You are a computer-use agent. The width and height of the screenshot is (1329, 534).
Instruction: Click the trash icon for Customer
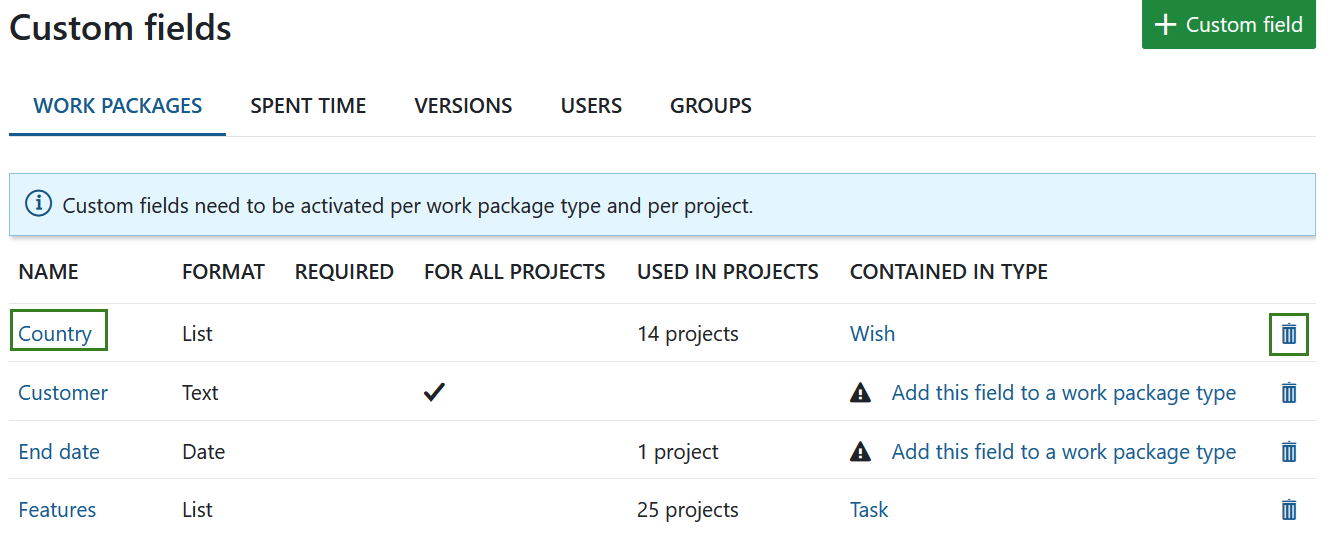pos(1288,393)
